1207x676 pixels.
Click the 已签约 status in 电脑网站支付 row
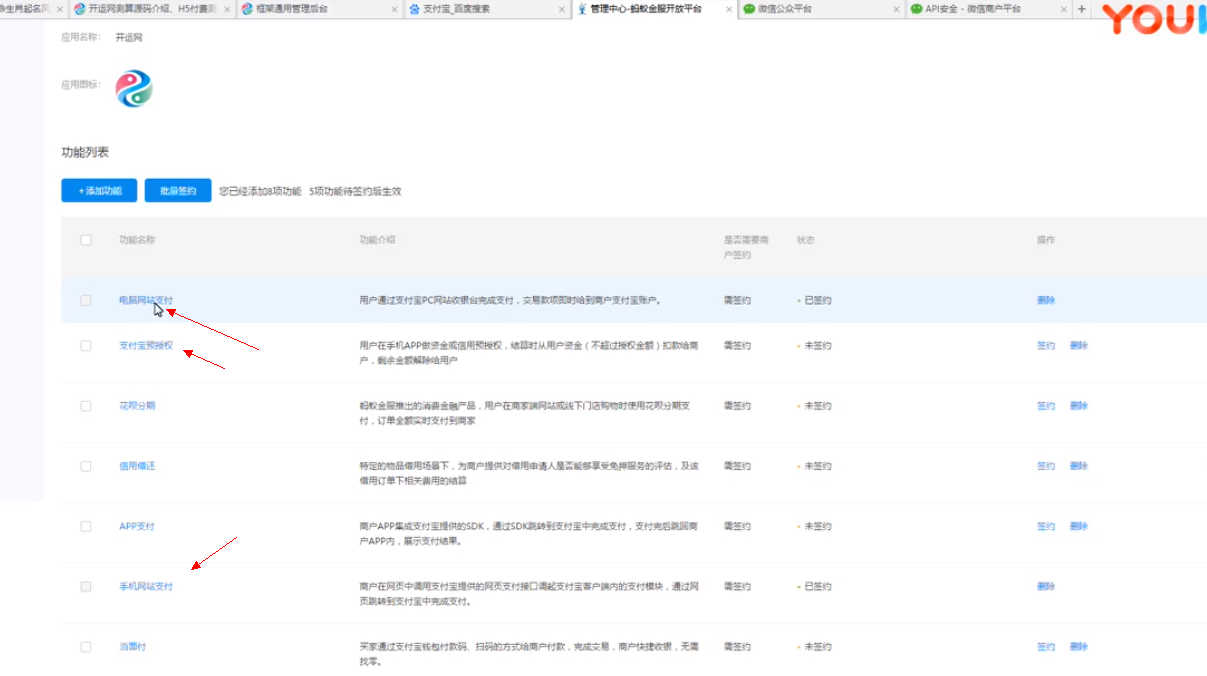[817, 300]
